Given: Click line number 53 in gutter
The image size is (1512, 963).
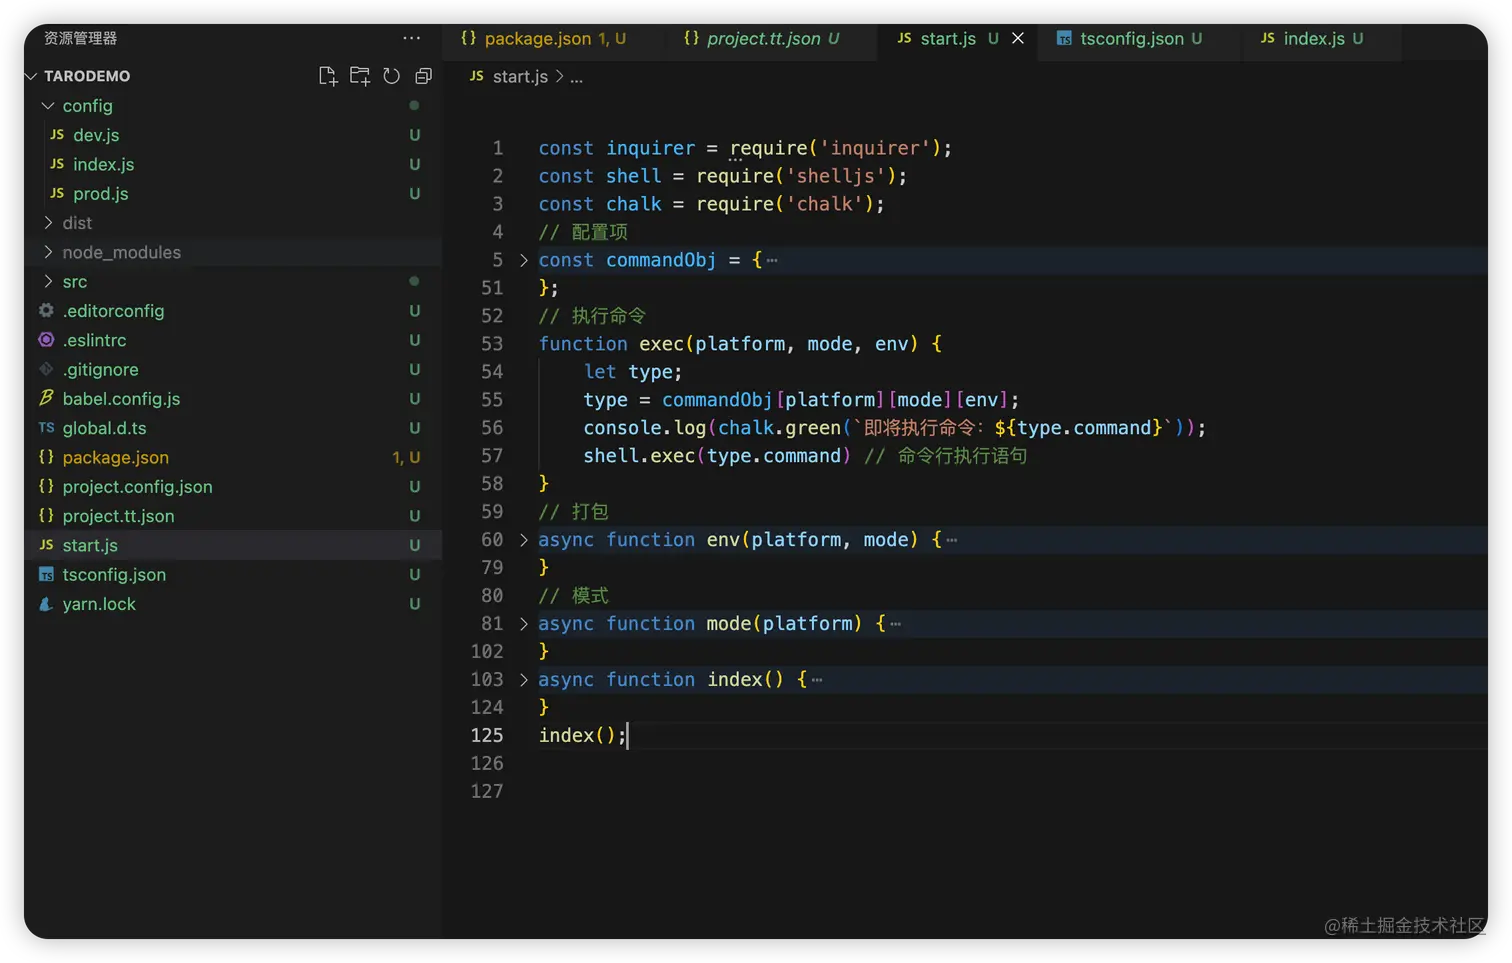Looking at the screenshot, I should [492, 344].
